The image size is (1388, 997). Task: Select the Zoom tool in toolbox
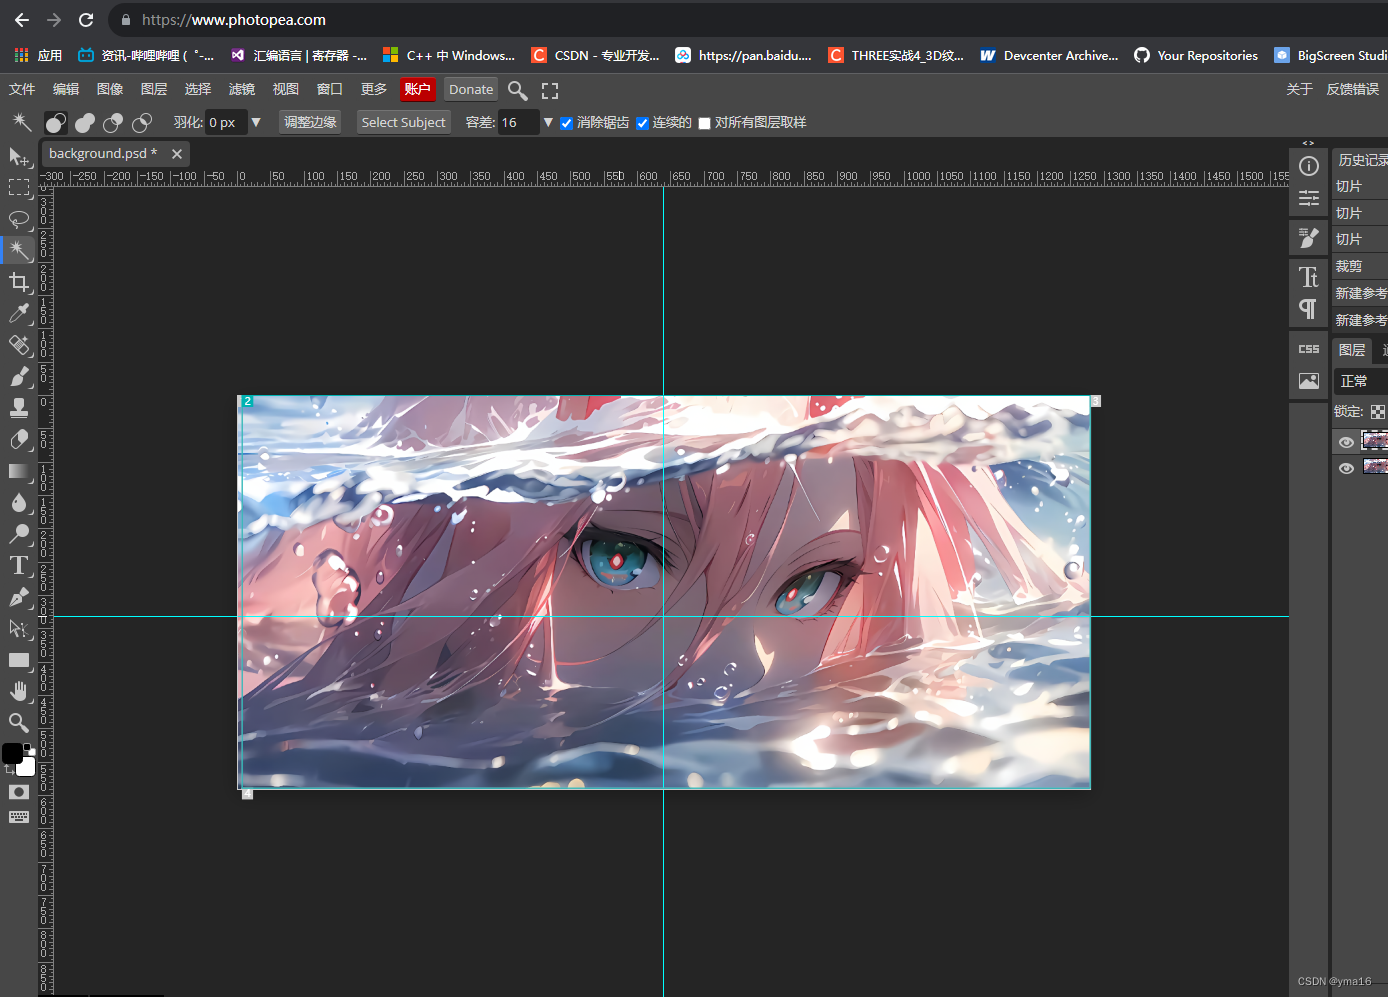[x=19, y=722]
